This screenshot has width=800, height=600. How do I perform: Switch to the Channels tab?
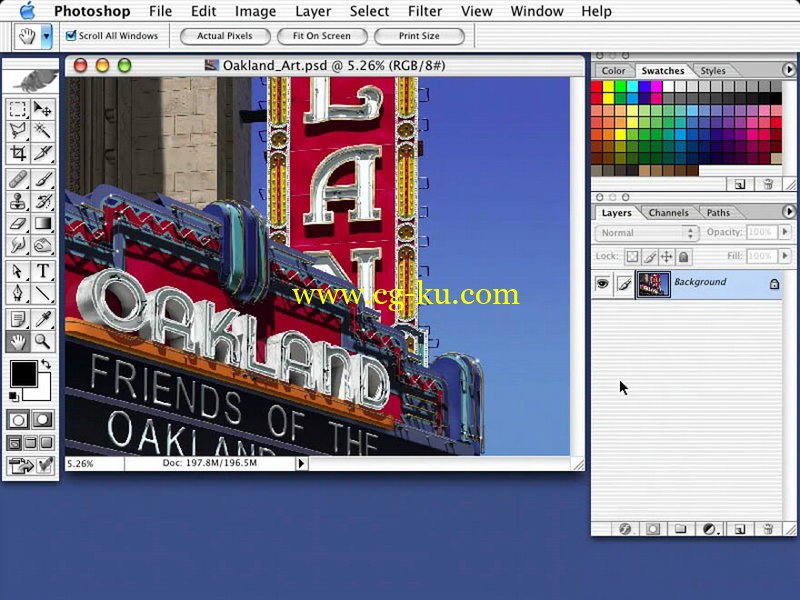tap(668, 213)
